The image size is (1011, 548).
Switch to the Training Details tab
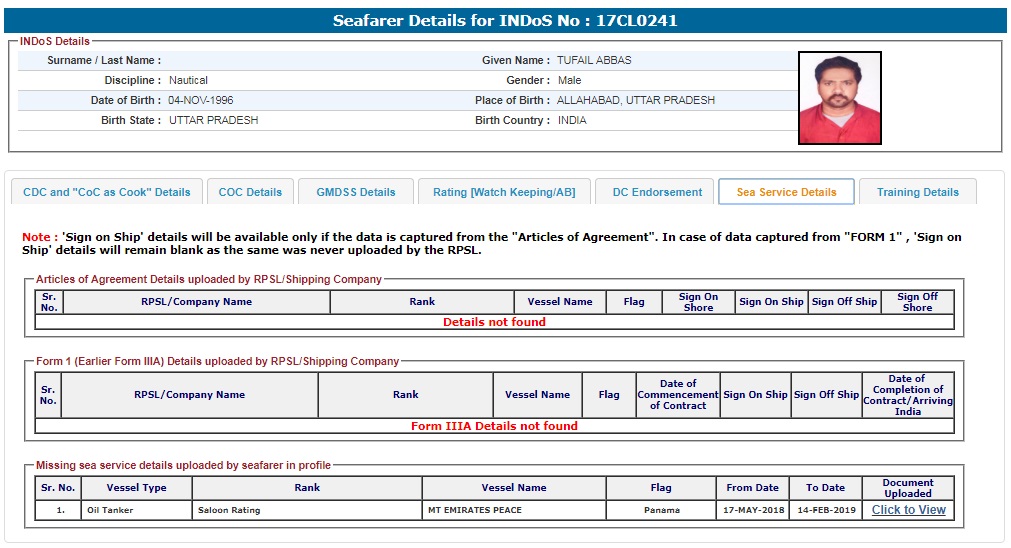917,192
